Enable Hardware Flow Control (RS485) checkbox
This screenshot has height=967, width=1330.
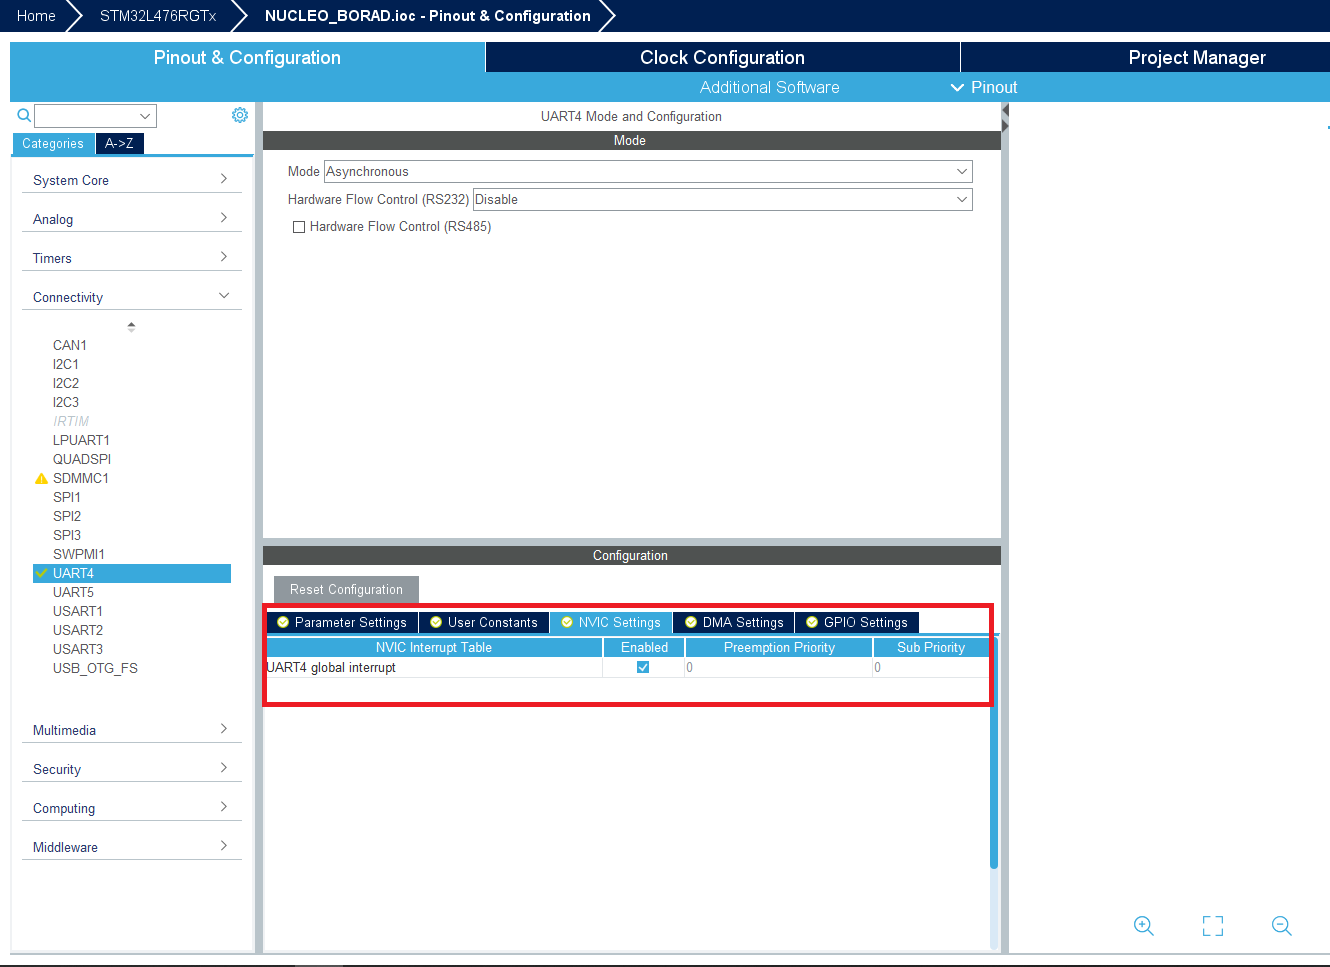point(298,227)
